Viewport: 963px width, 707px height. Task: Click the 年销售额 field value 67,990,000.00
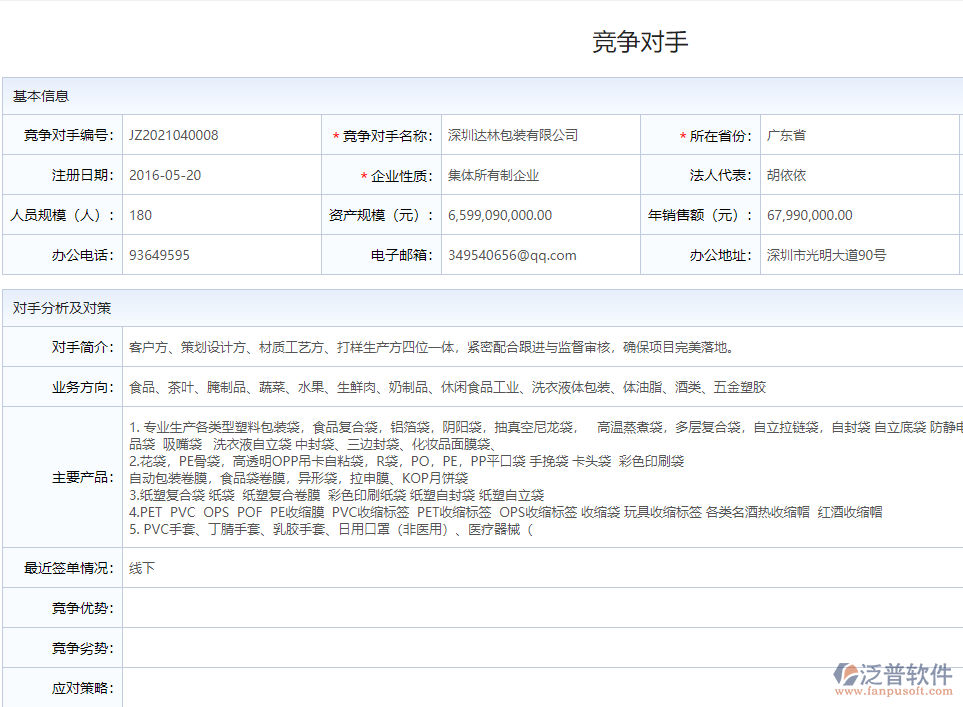[x=860, y=215]
